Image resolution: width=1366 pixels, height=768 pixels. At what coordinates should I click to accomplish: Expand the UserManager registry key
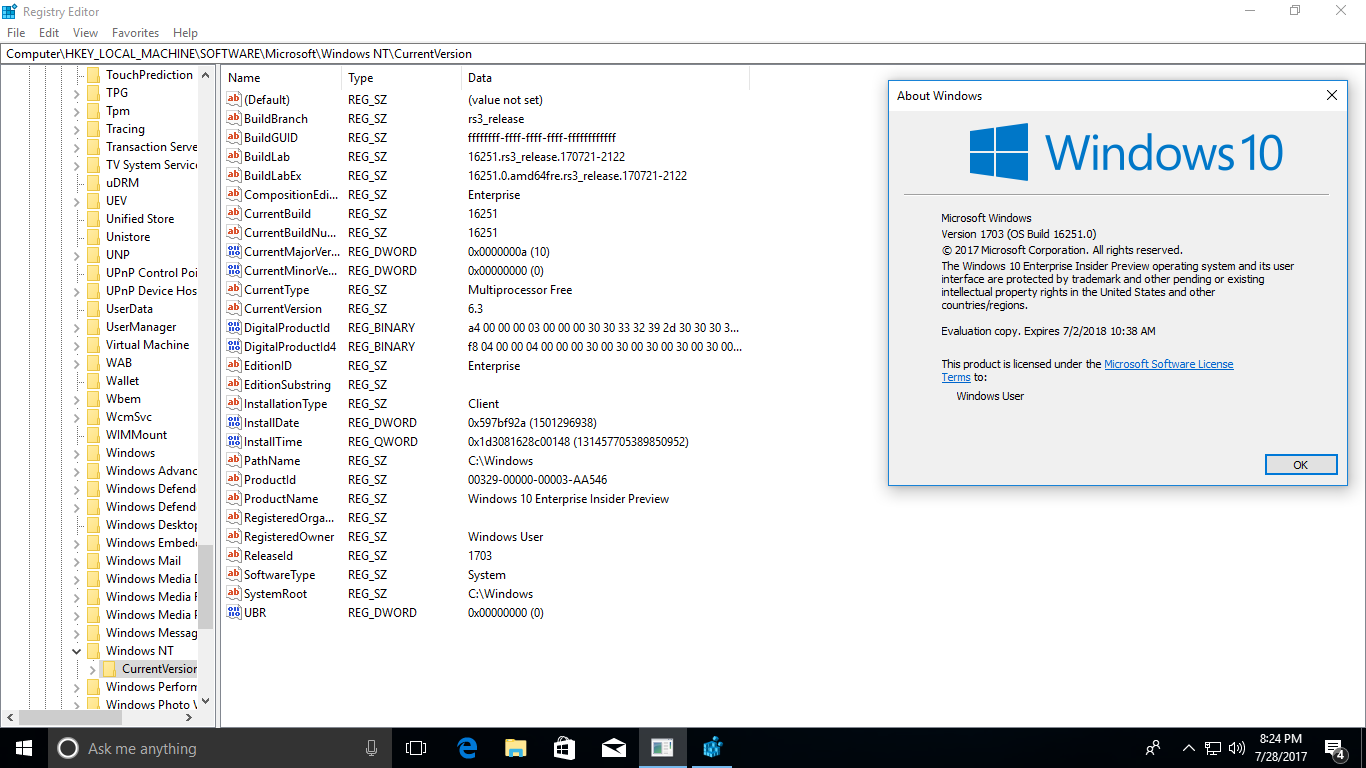77,327
